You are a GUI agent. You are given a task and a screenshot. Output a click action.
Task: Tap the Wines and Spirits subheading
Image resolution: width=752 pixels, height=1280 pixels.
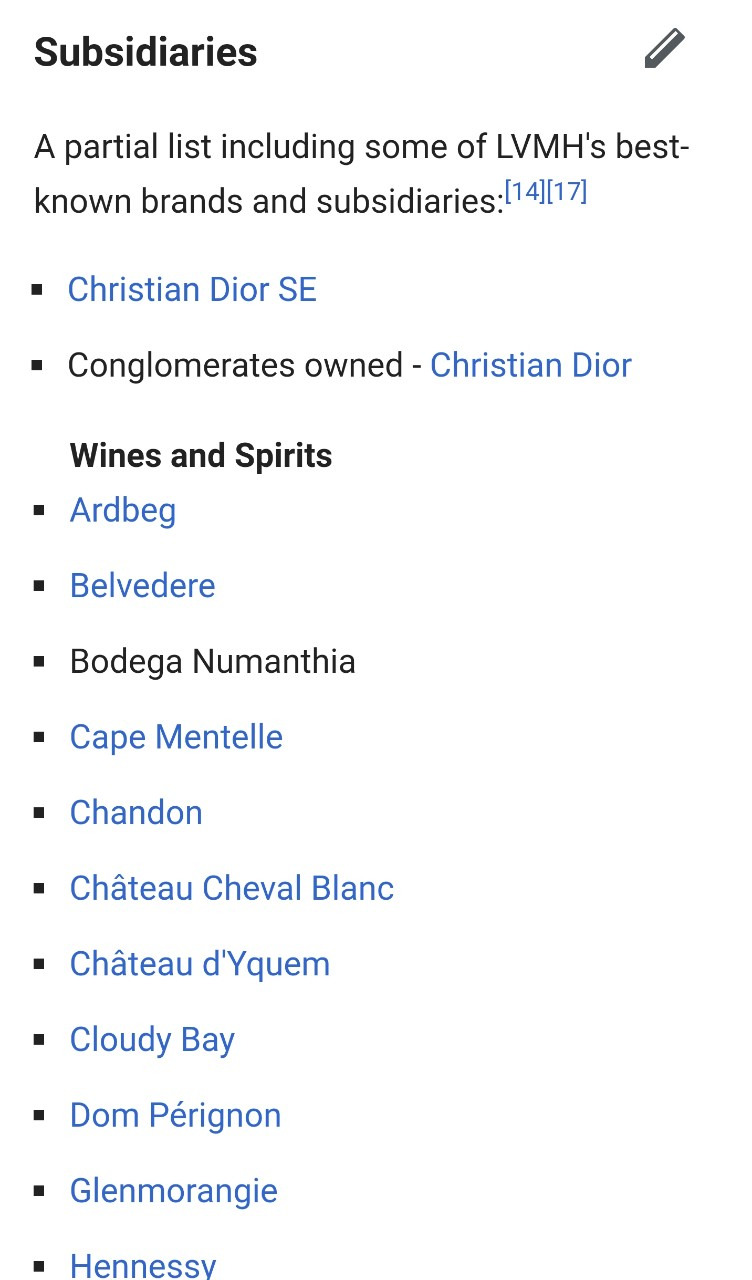click(x=201, y=456)
